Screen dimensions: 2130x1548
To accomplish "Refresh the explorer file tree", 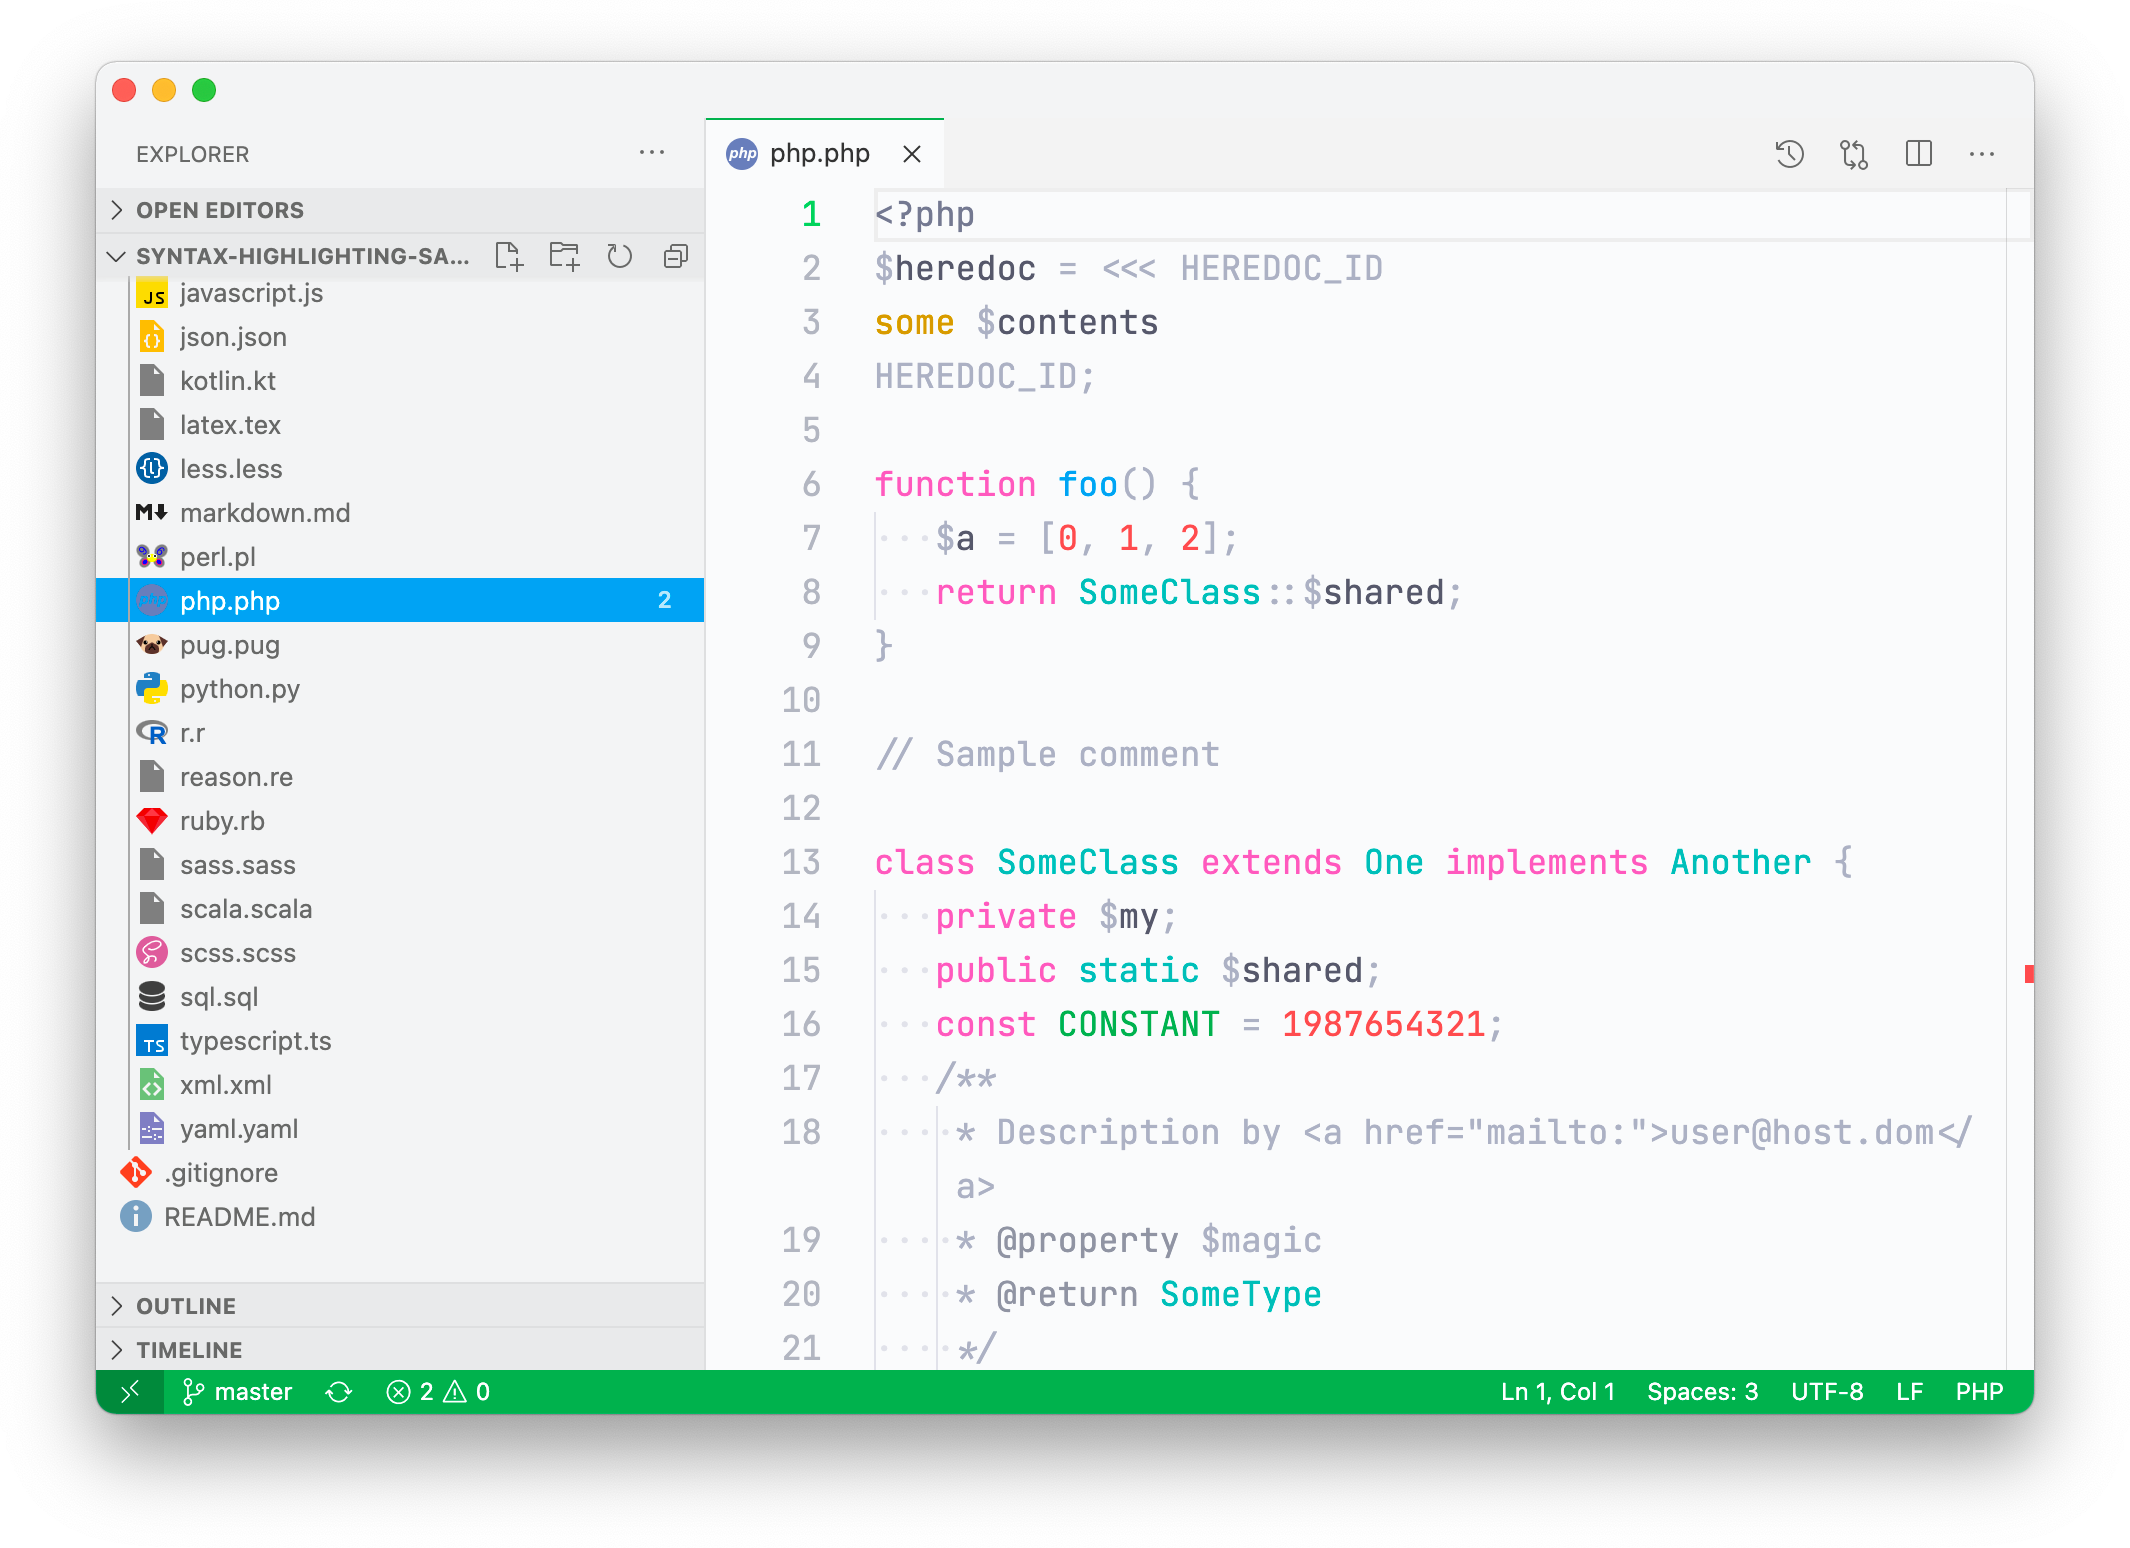I will coord(620,257).
